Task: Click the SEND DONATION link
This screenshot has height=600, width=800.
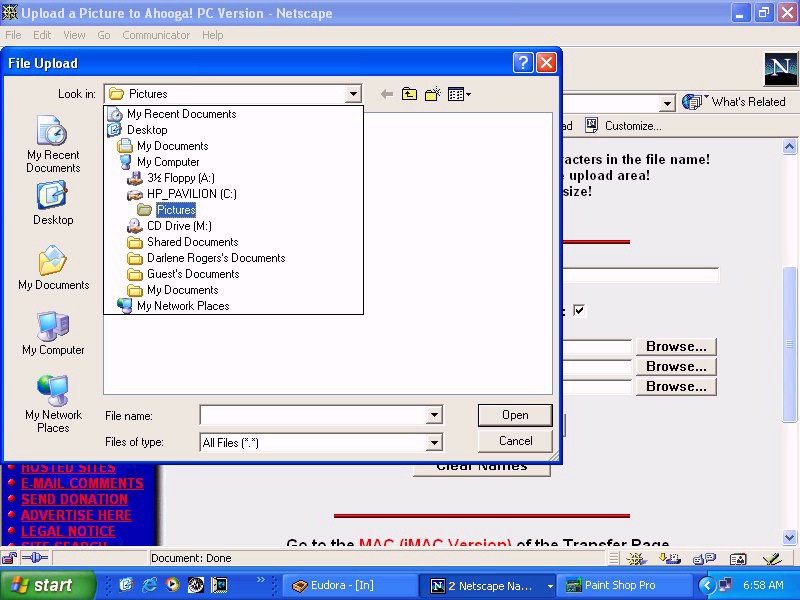Action: [x=74, y=499]
